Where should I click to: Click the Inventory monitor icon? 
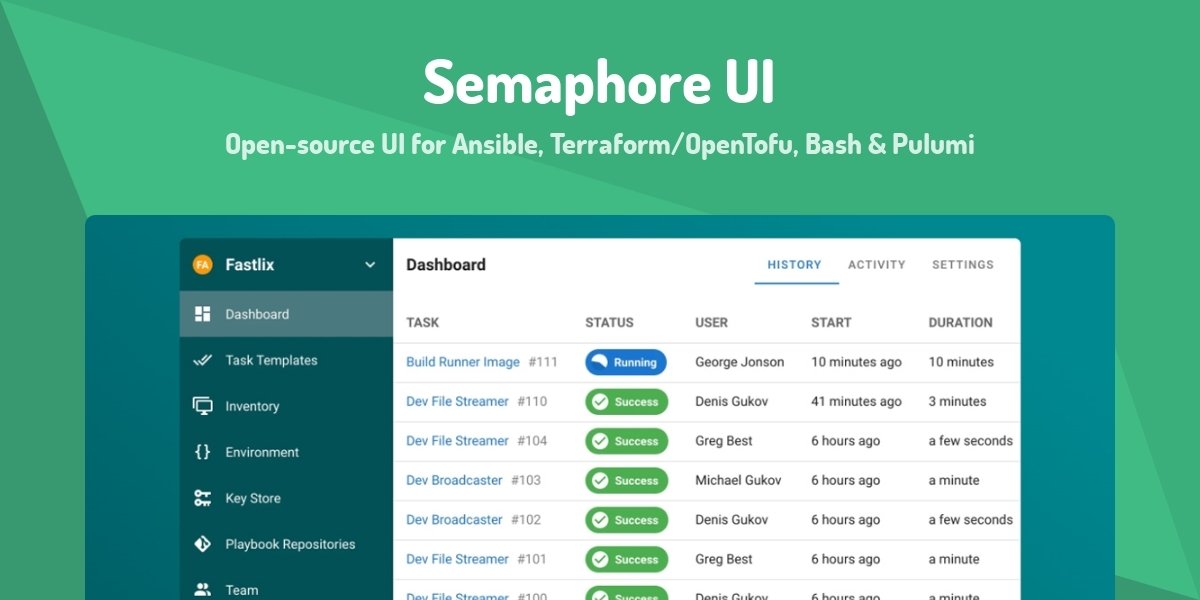pyautogui.click(x=202, y=406)
